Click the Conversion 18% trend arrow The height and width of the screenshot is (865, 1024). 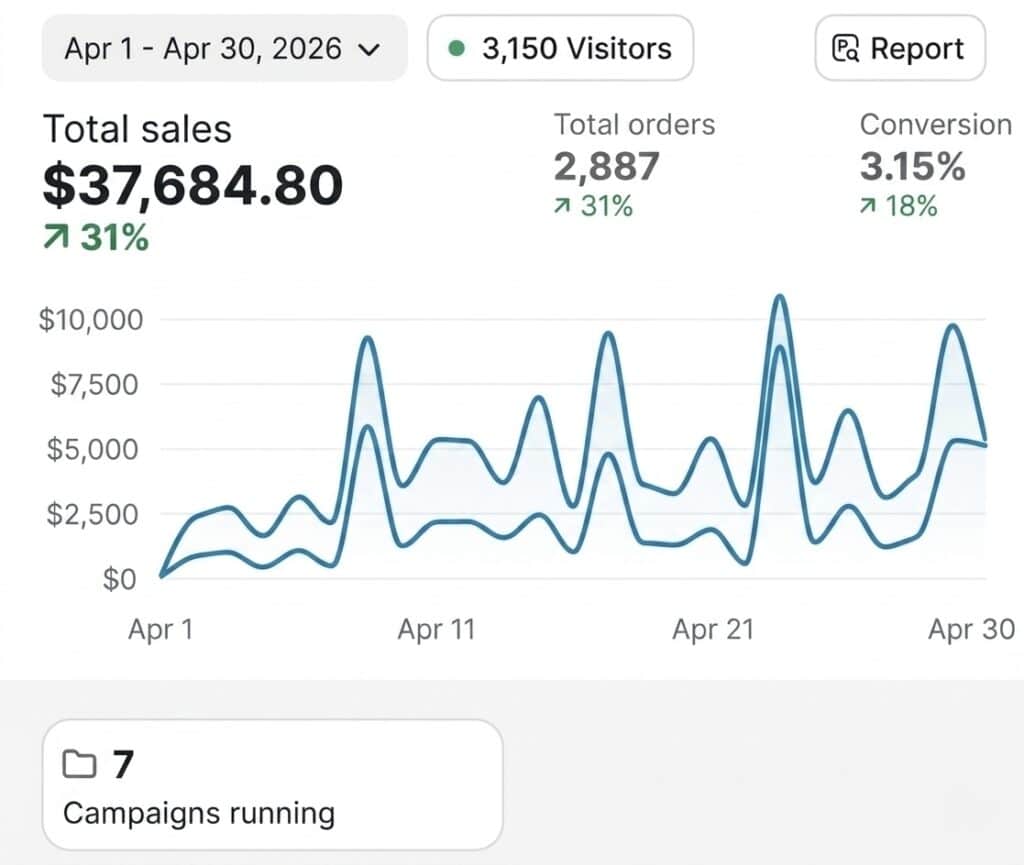click(867, 206)
